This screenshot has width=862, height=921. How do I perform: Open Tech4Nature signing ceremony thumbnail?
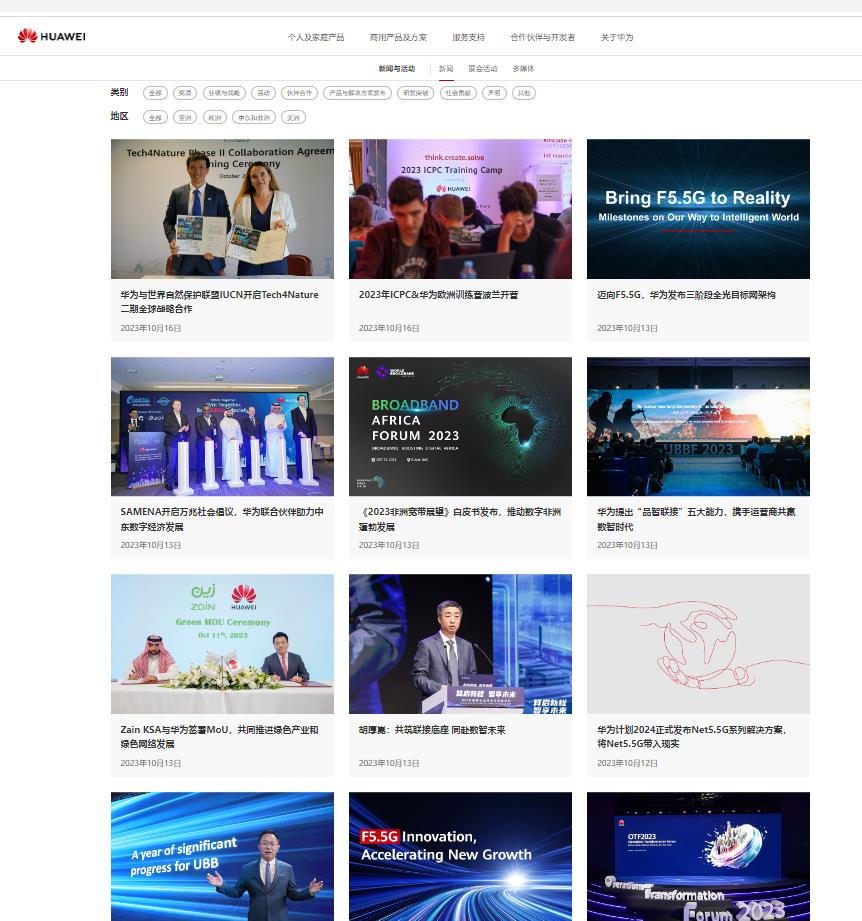click(222, 209)
